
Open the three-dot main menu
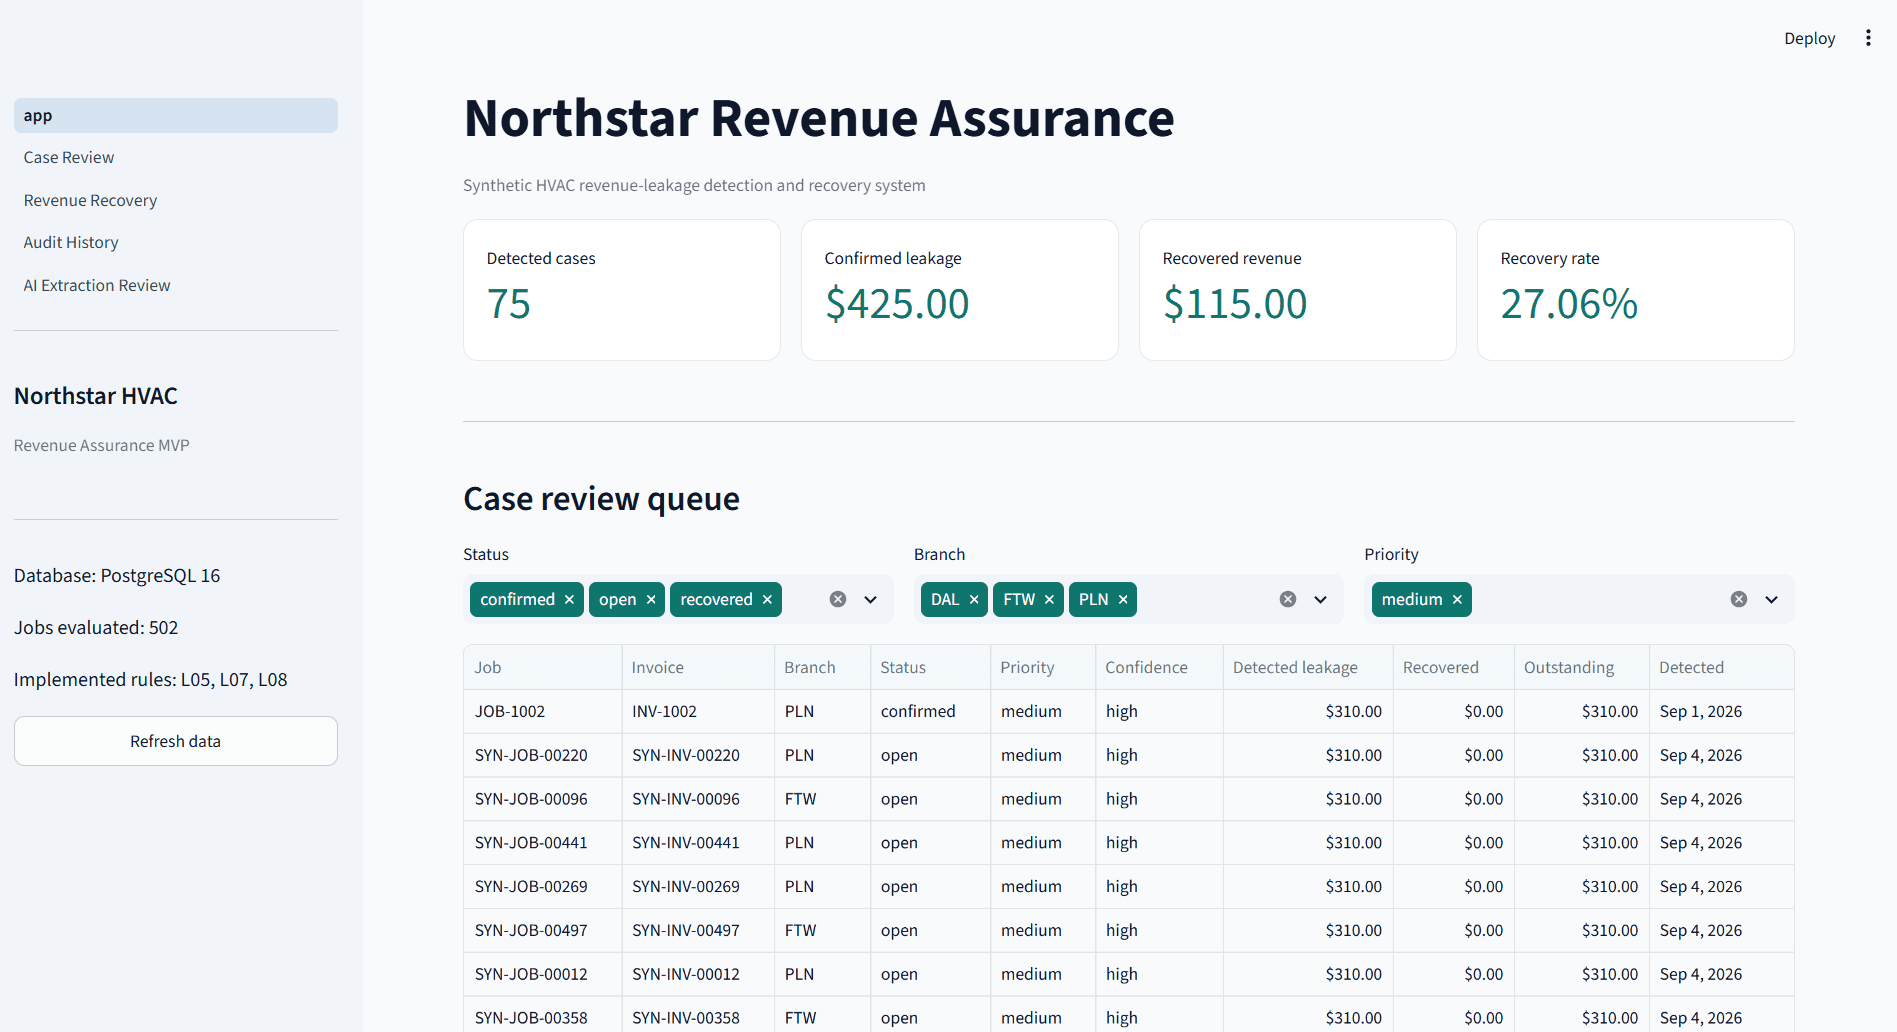pyautogui.click(x=1868, y=38)
